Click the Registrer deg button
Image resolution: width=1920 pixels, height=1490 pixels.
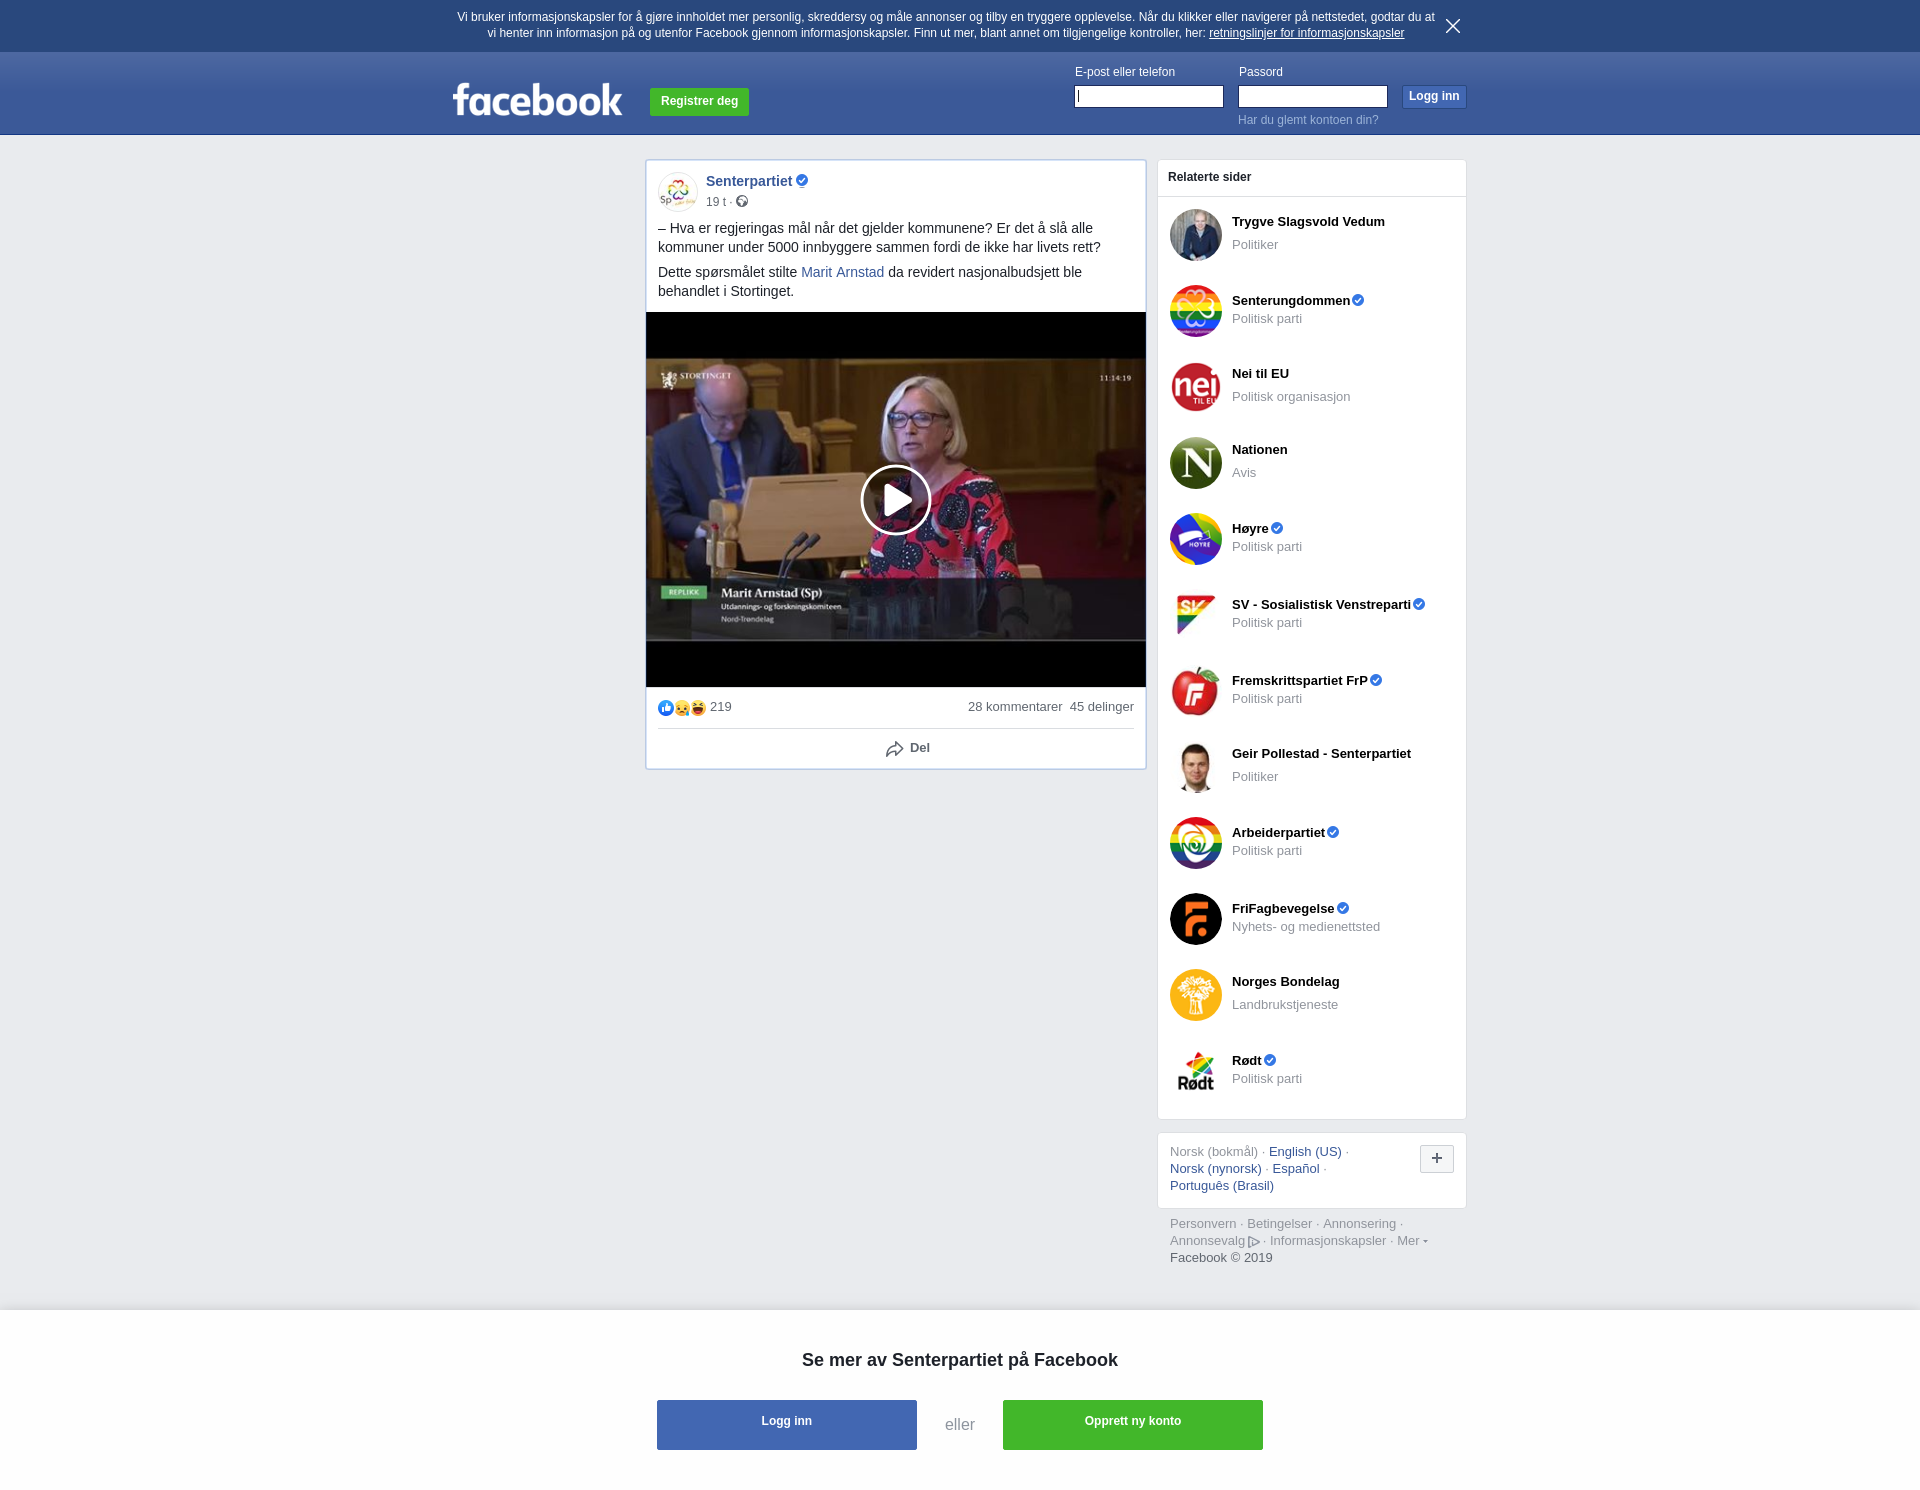tap(699, 101)
